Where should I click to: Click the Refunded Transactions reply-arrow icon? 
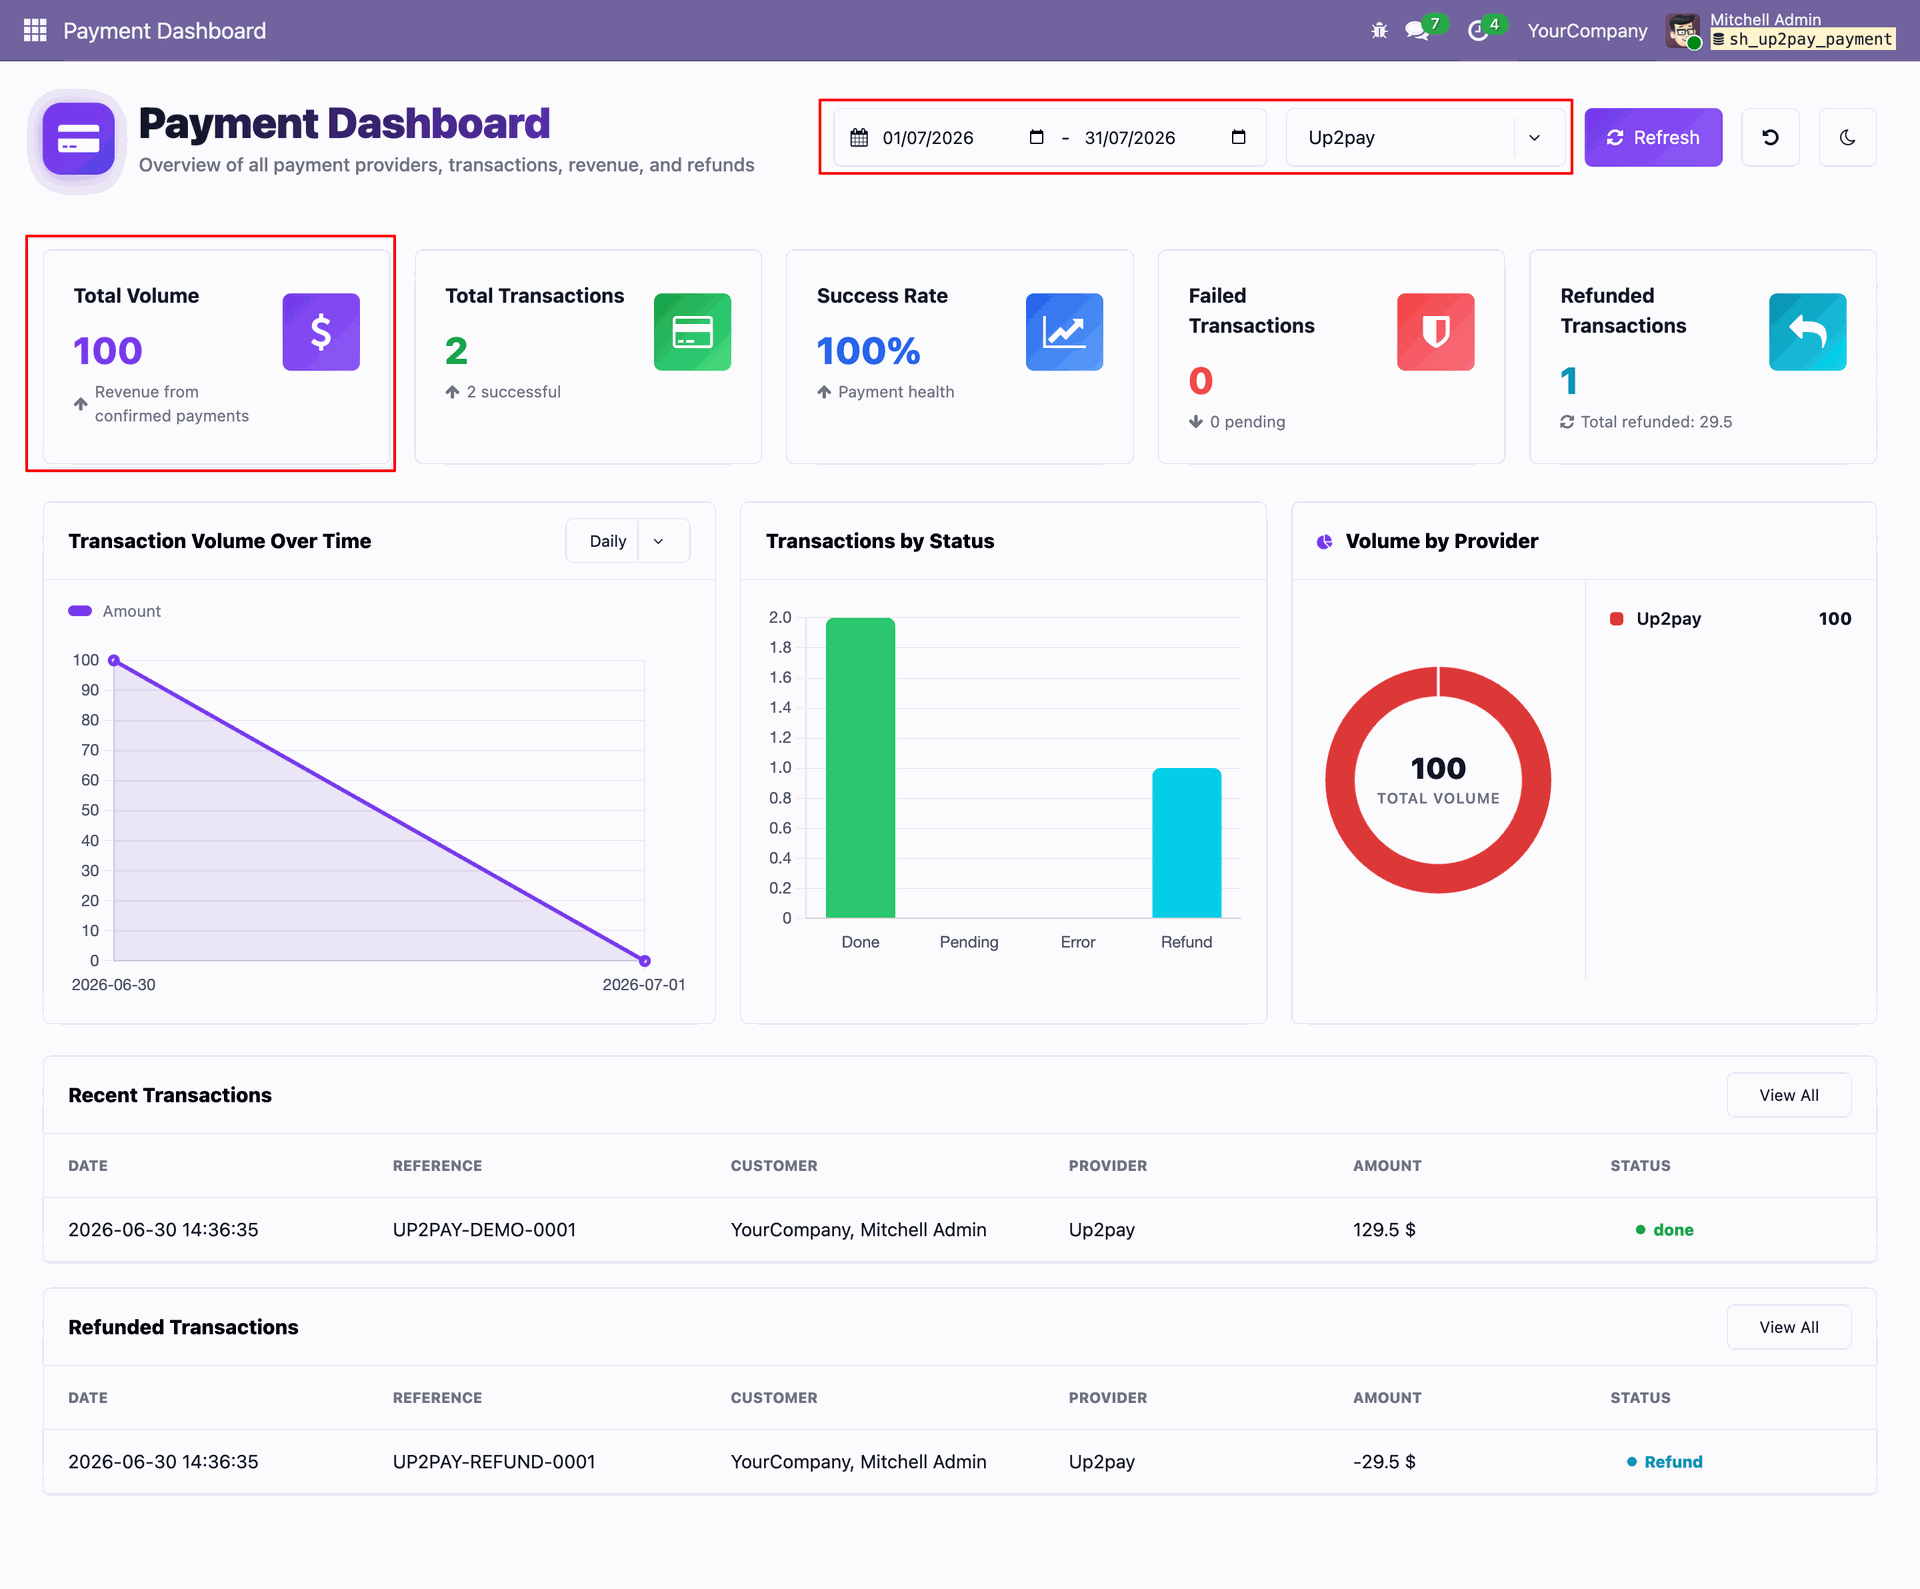pyautogui.click(x=1807, y=332)
